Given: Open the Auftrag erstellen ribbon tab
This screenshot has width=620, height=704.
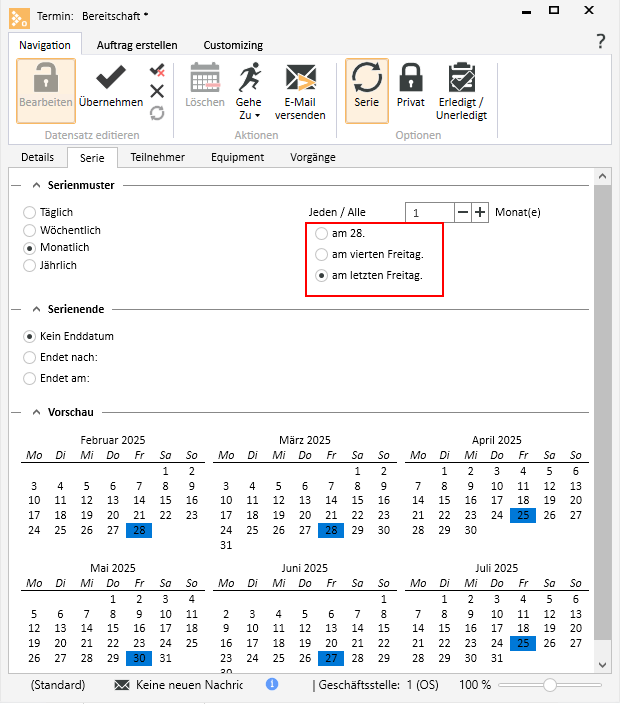Looking at the screenshot, I should click(x=137, y=45).
